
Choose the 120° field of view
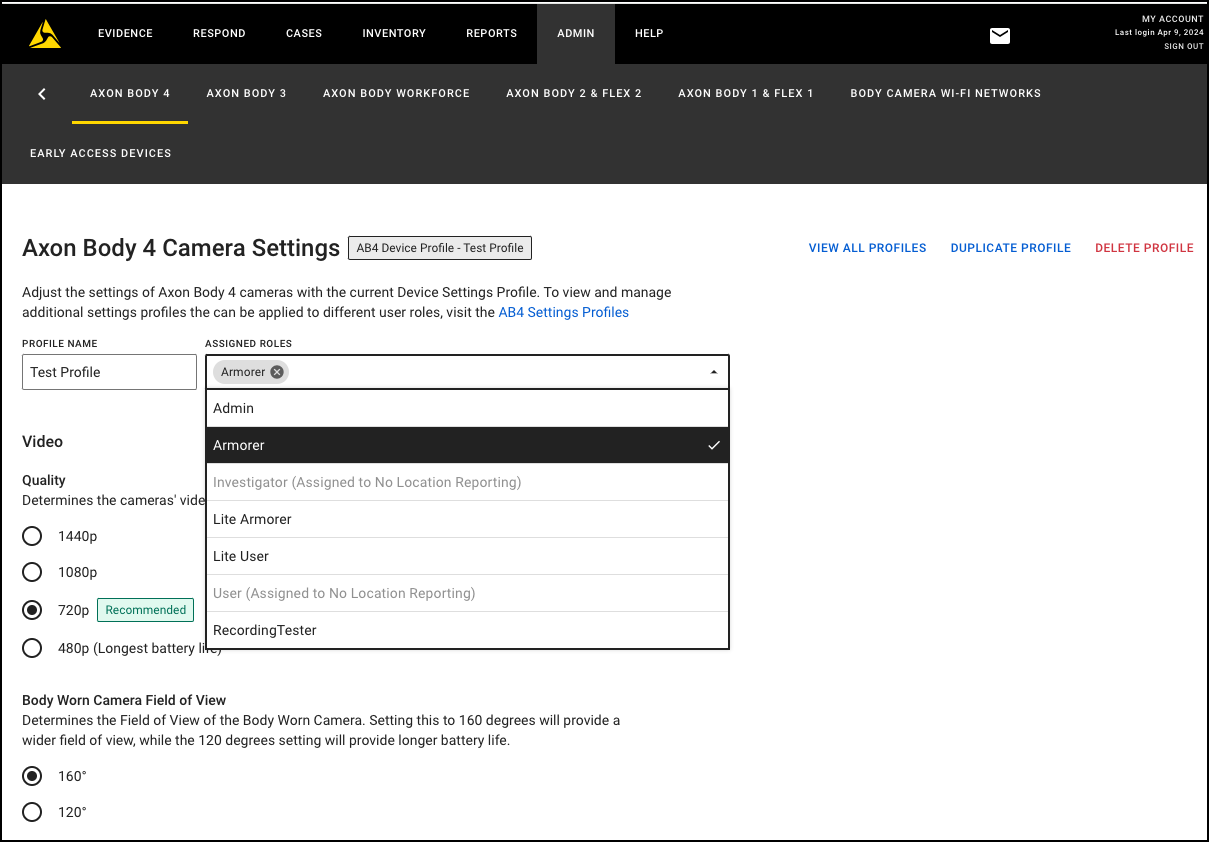click(32, 812)
